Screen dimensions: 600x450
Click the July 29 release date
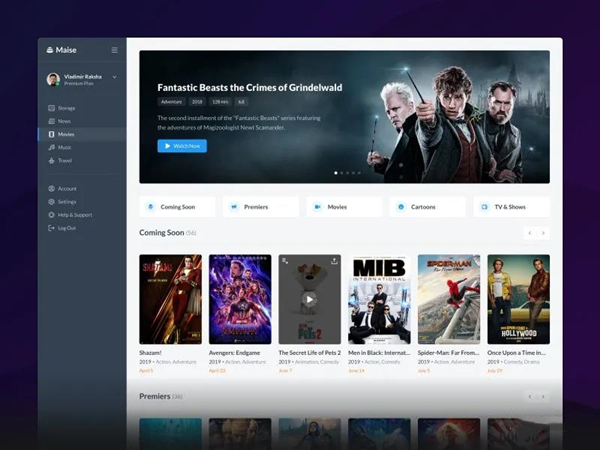(x=495, y=371)
